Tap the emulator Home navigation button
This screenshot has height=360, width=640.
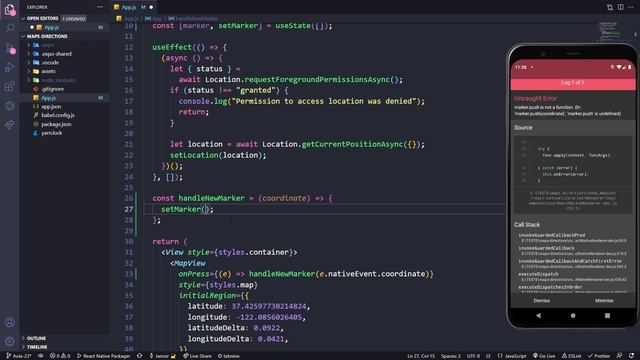click(573, 316)
